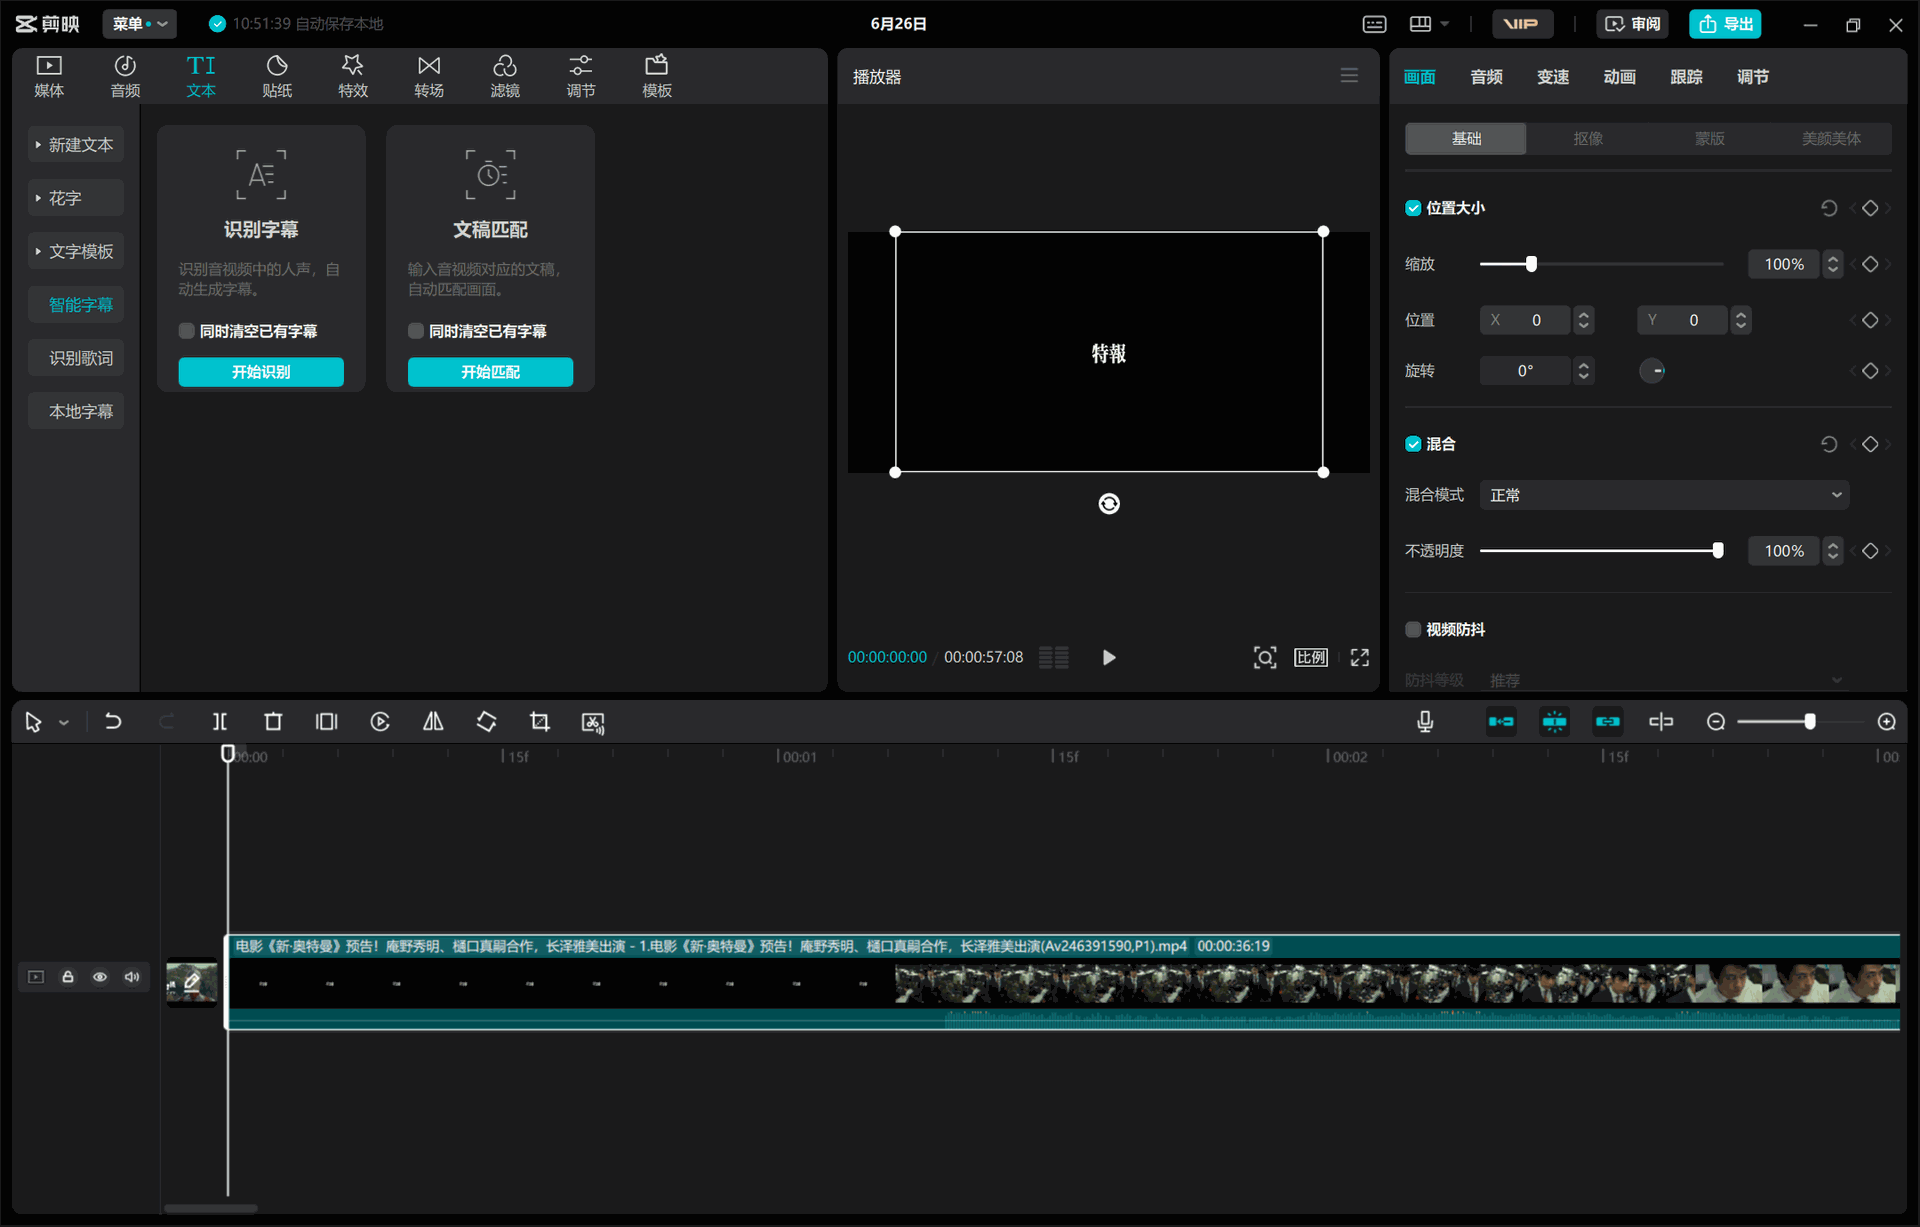Click the rotate handle below preview frame
This screenshot has height=1227, width=1920.
coord(1109,504)
